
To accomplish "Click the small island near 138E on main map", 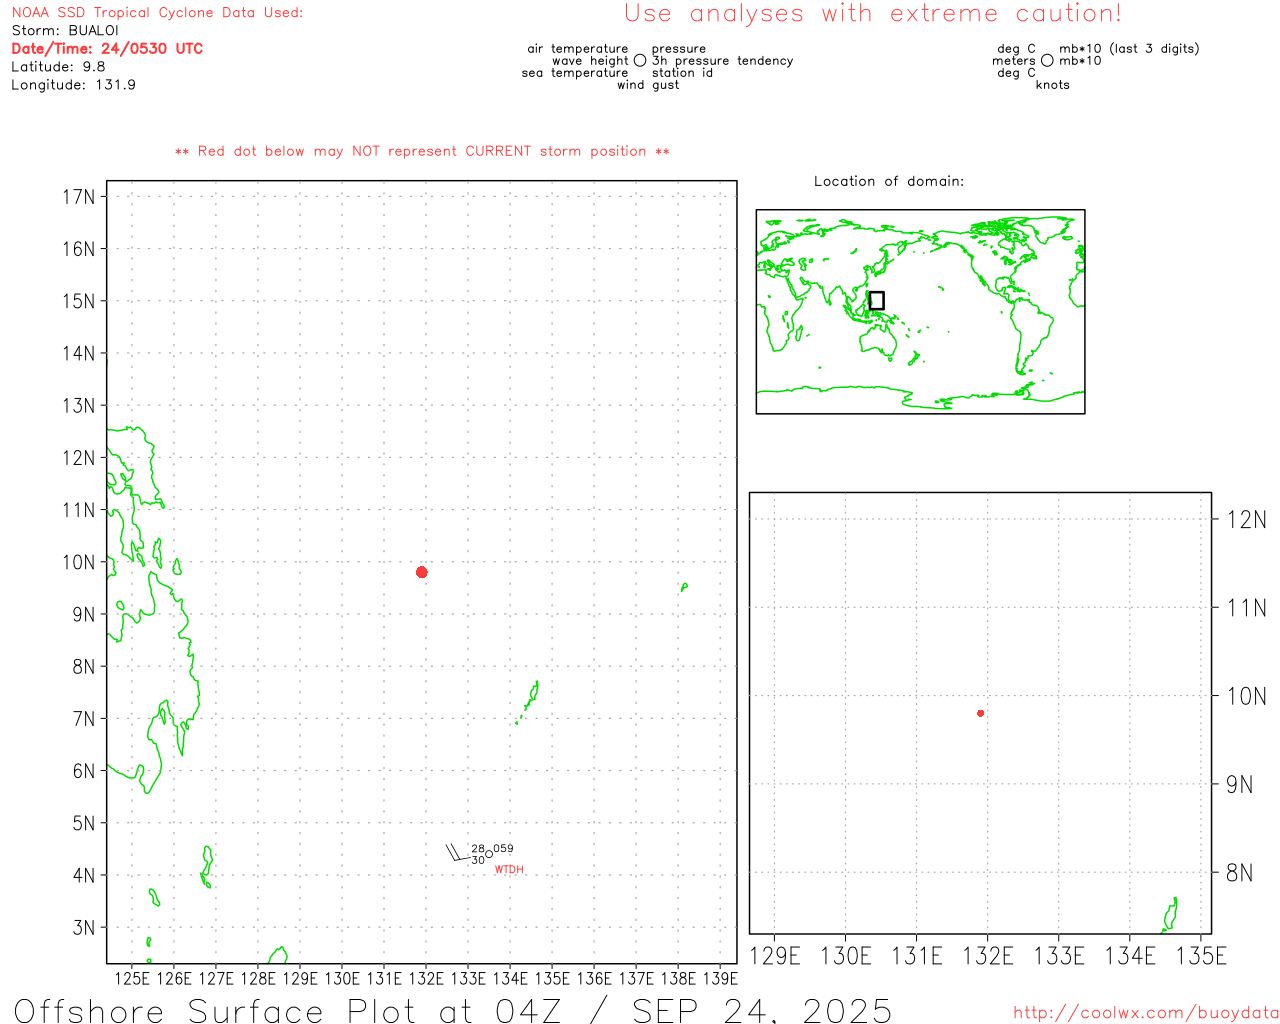I will (x=684, y=587).
